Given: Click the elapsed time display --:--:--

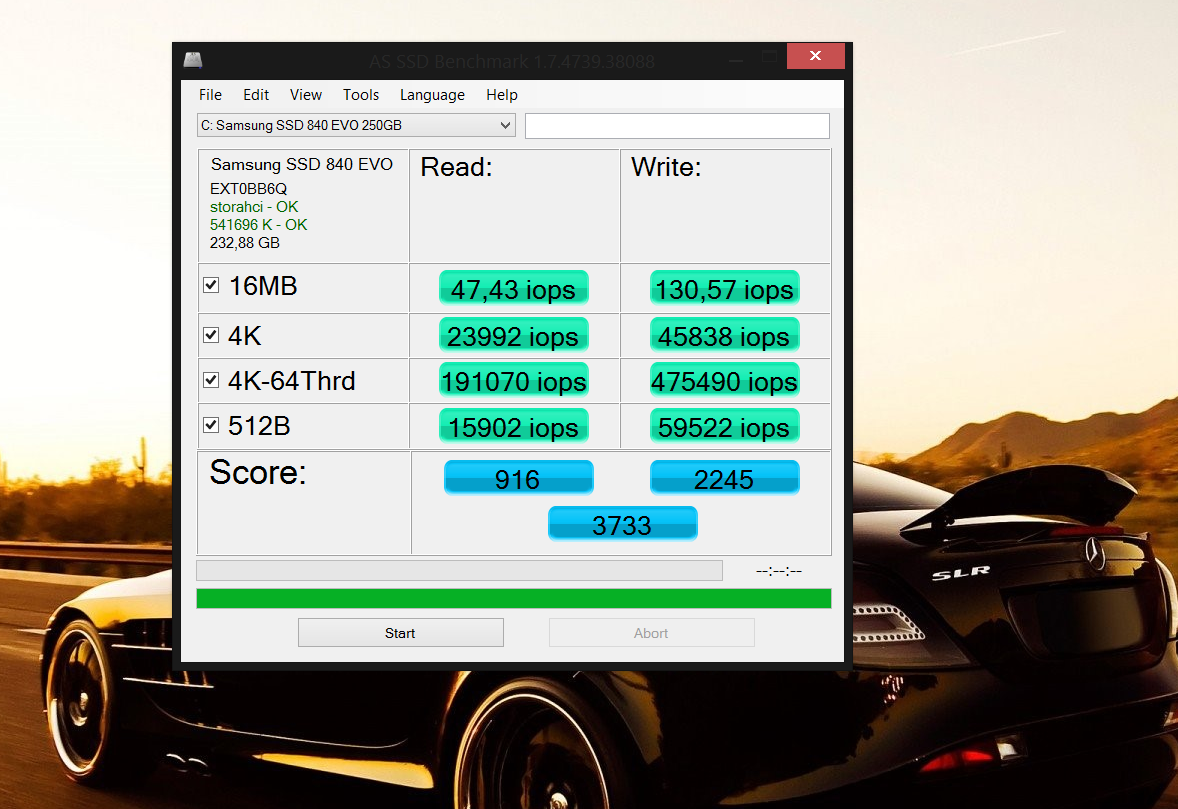Looking at the screenshot, I should coord(779,571).
